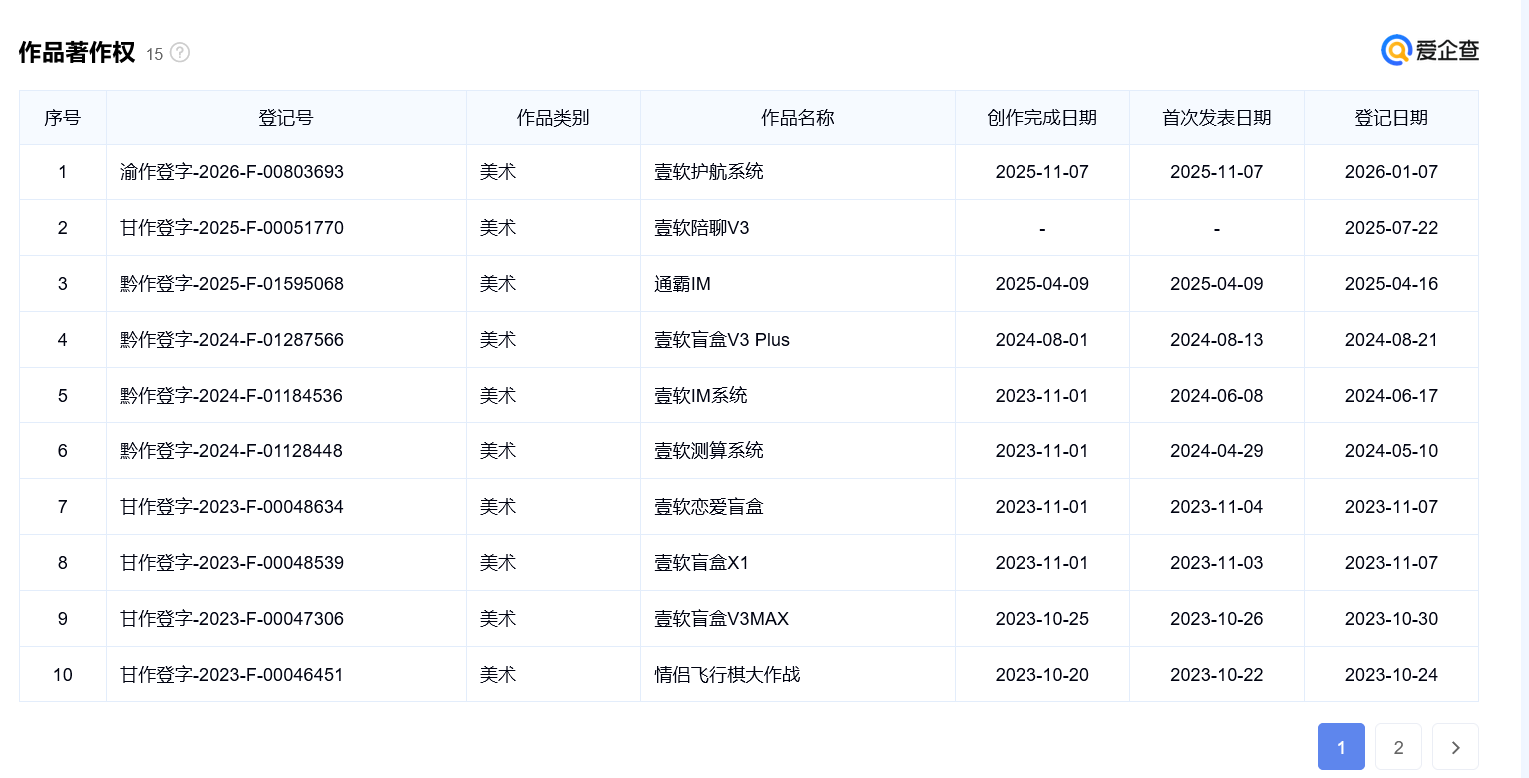Click the 首次发表日期 column header
Image resolution: width=1529 pixels, height=778 pixels.
(1216, 117)
